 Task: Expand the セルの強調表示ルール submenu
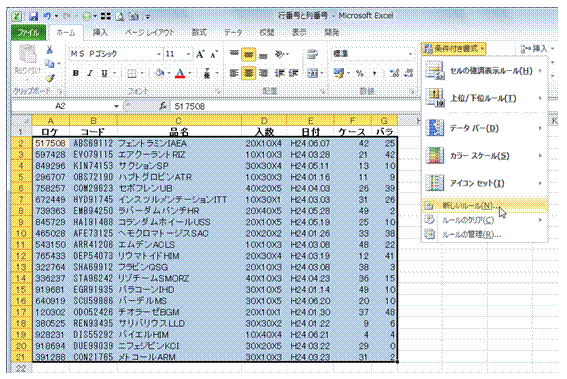tap(485, 71)
